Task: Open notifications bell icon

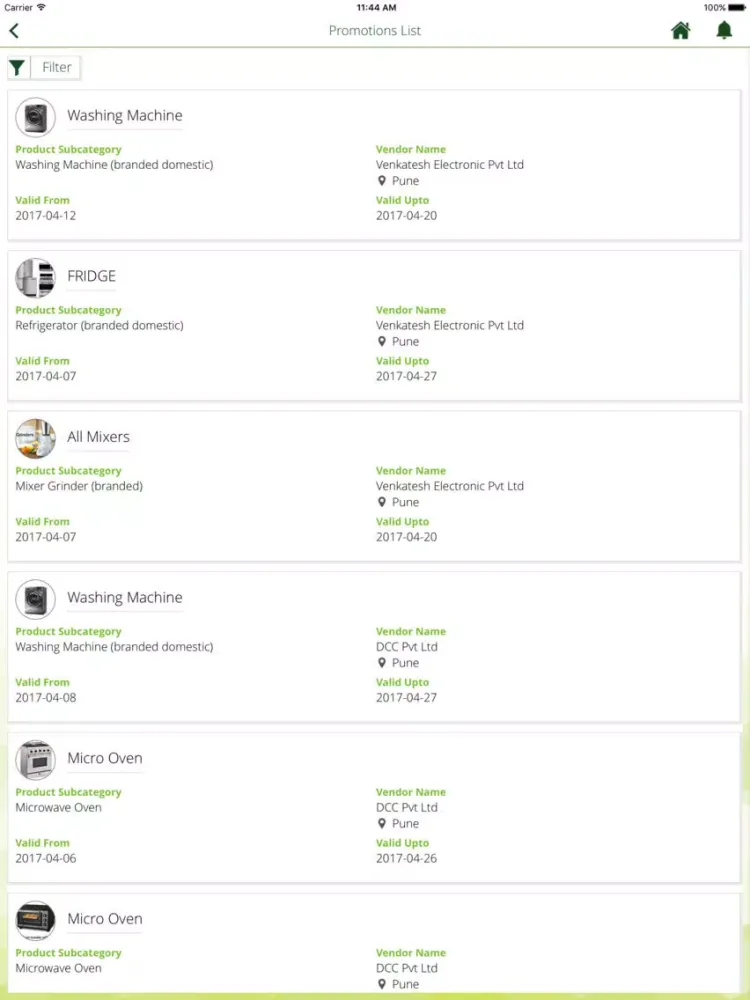Action: pos(724,31)
